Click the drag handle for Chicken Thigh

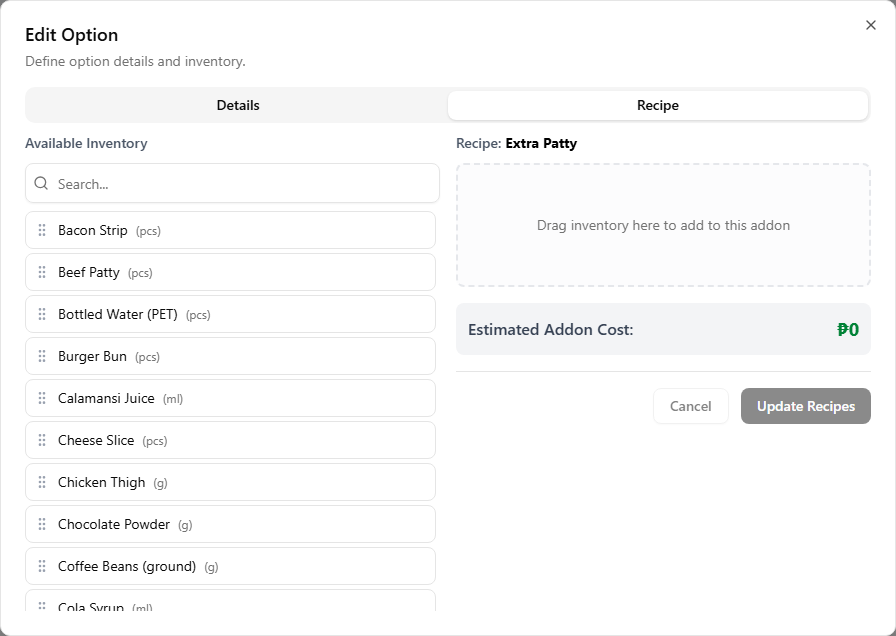pos(42,482)
